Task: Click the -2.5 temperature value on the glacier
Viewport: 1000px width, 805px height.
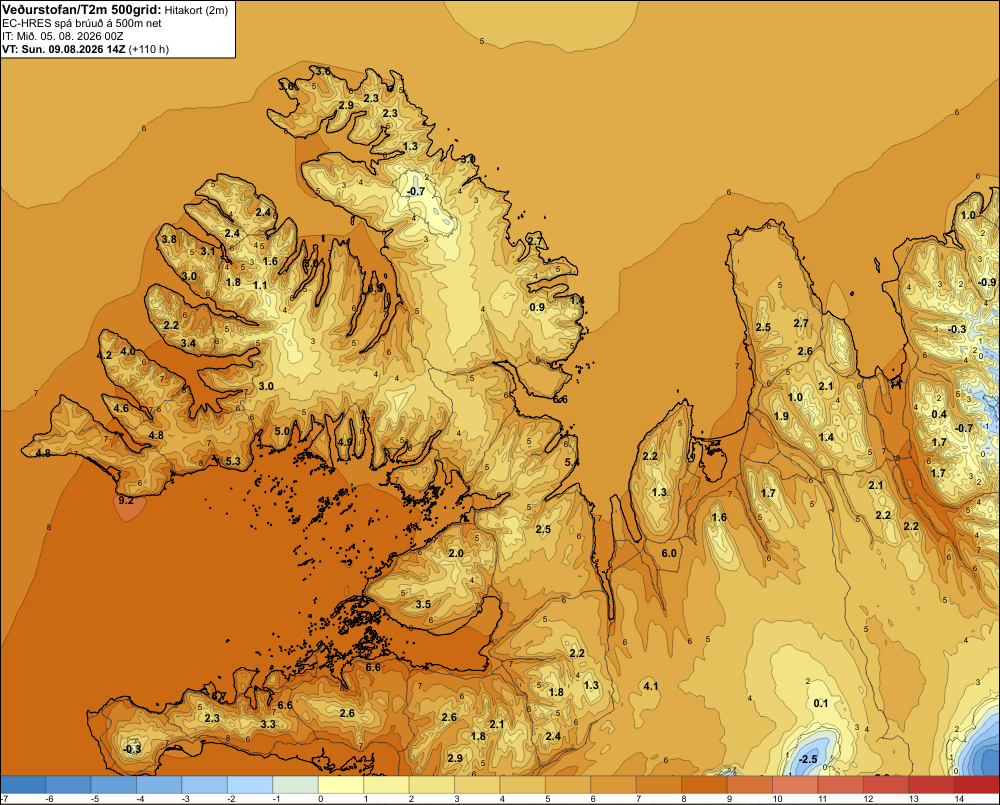Action: pos(807,759)
